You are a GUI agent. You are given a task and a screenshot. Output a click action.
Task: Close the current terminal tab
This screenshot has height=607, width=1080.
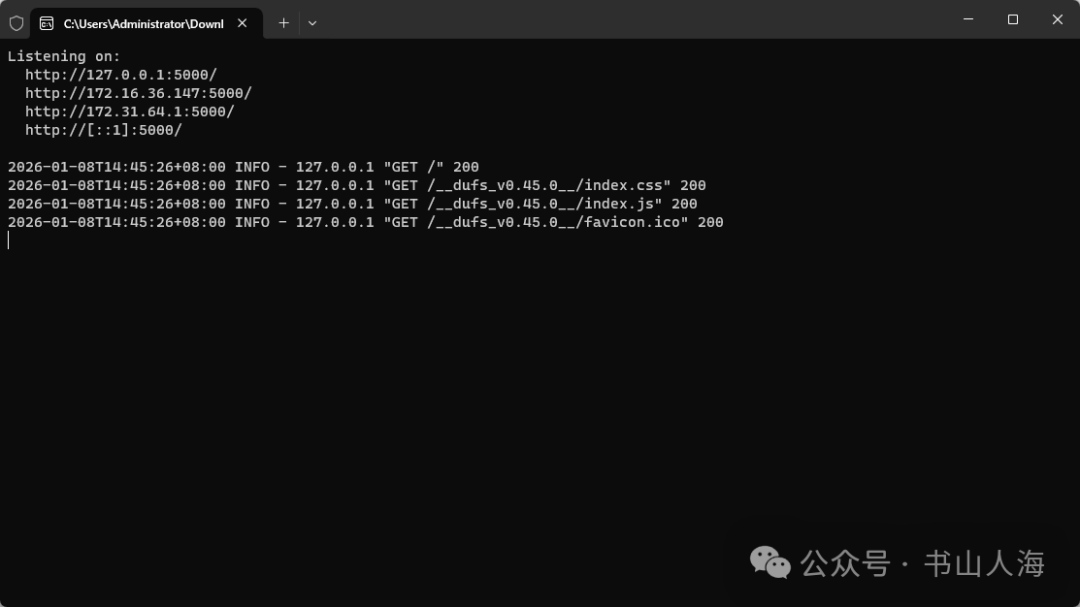click(242, 22)
